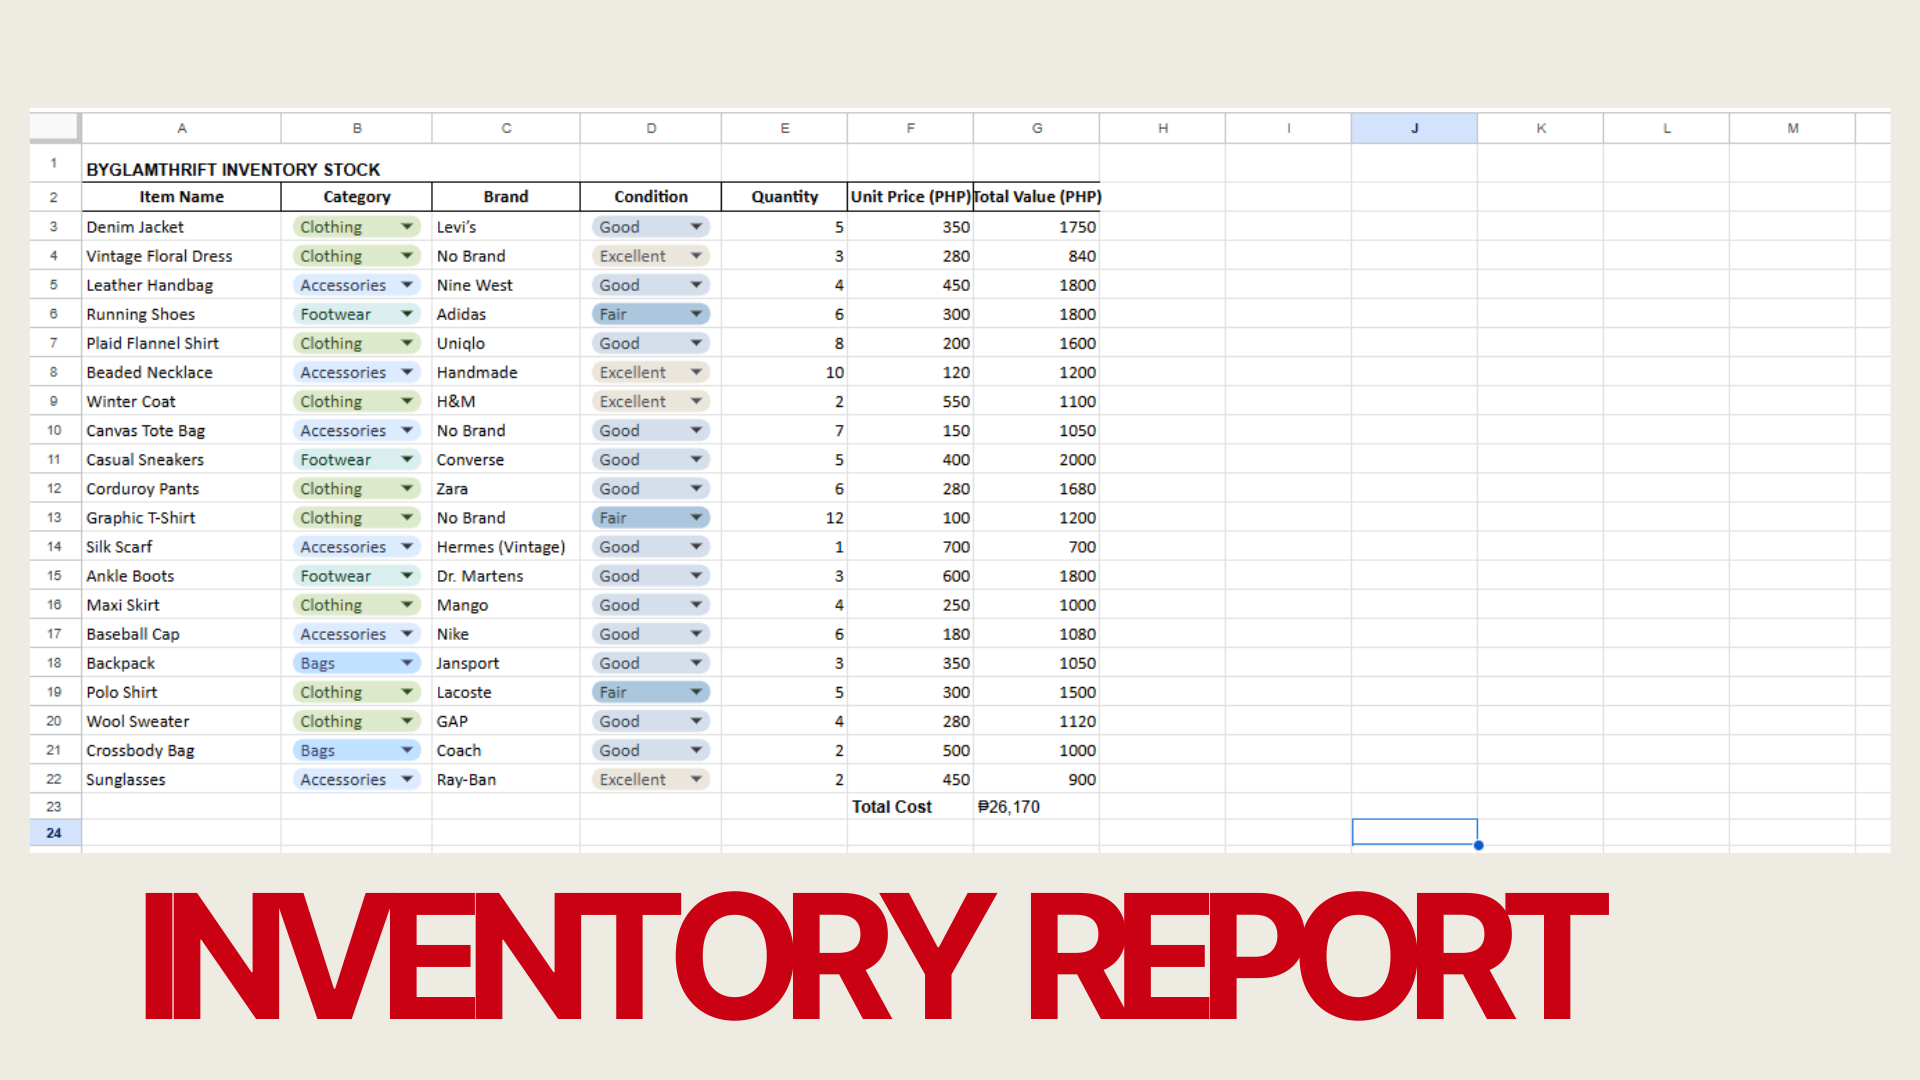1920x1080 pixels.
Task: Open Category dropdown for Ankle Boots
Action: [x=407, y=576]
